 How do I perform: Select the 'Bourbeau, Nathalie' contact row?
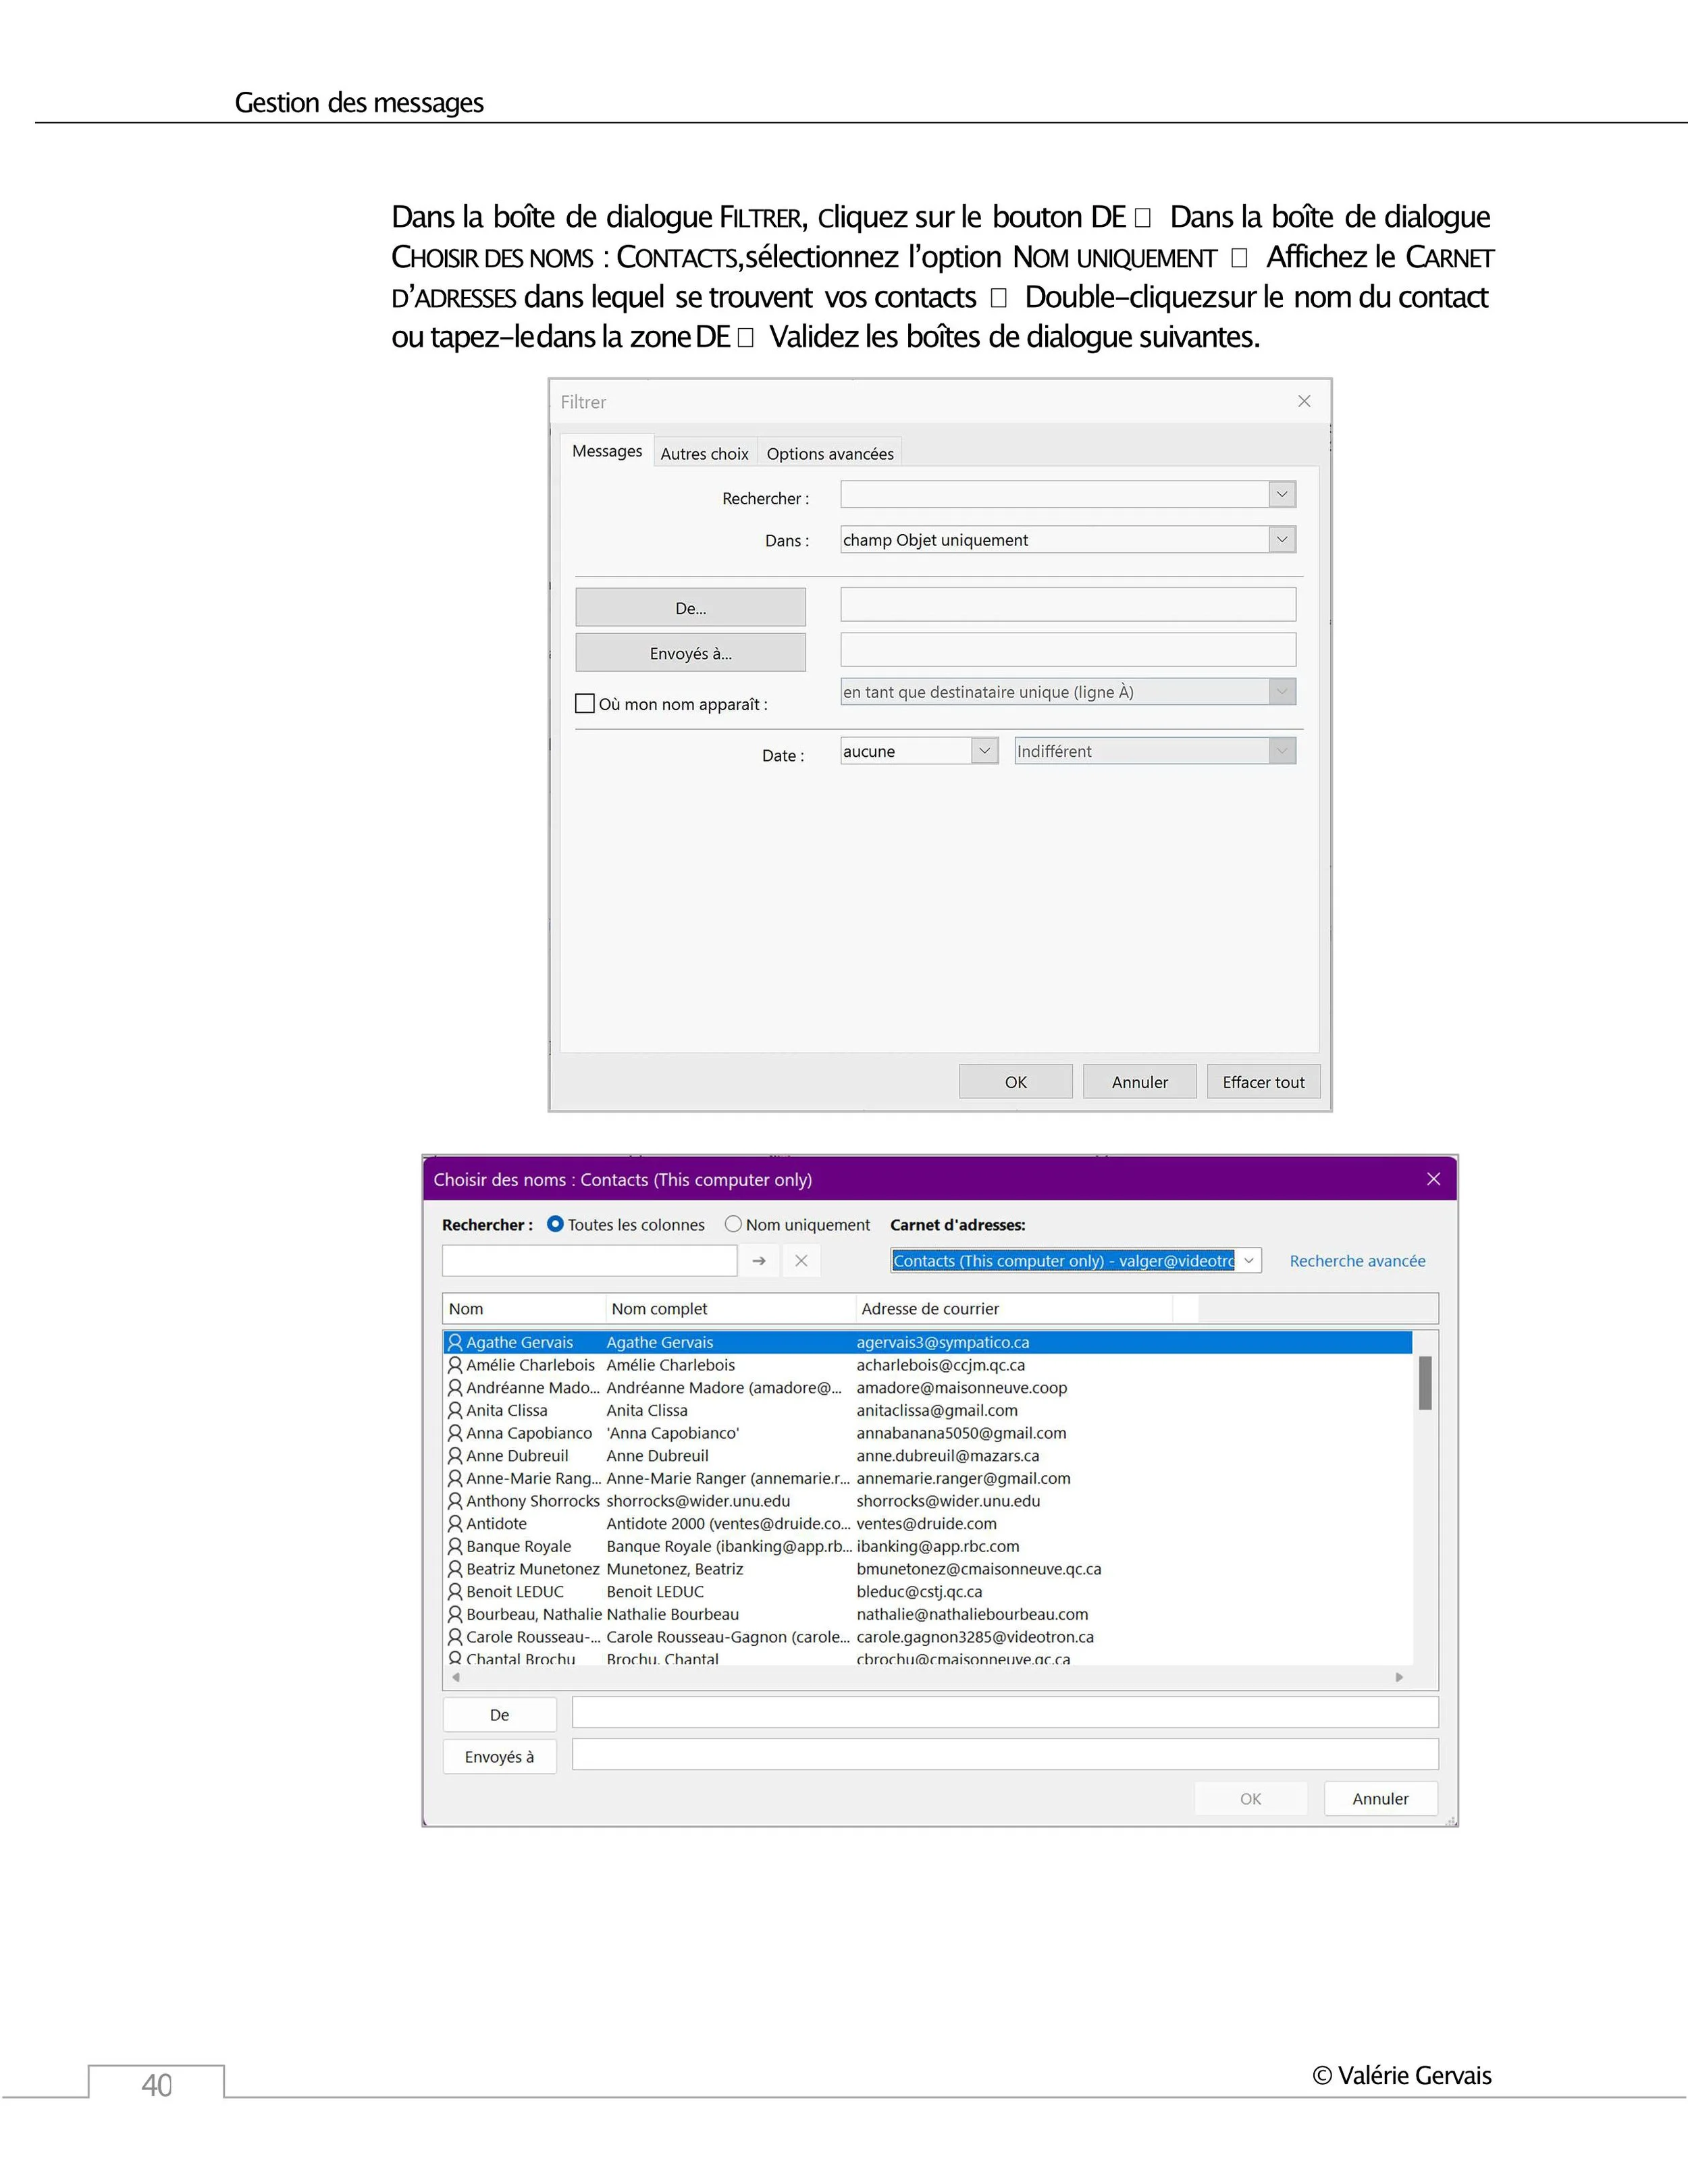[x=928, y=1614]
